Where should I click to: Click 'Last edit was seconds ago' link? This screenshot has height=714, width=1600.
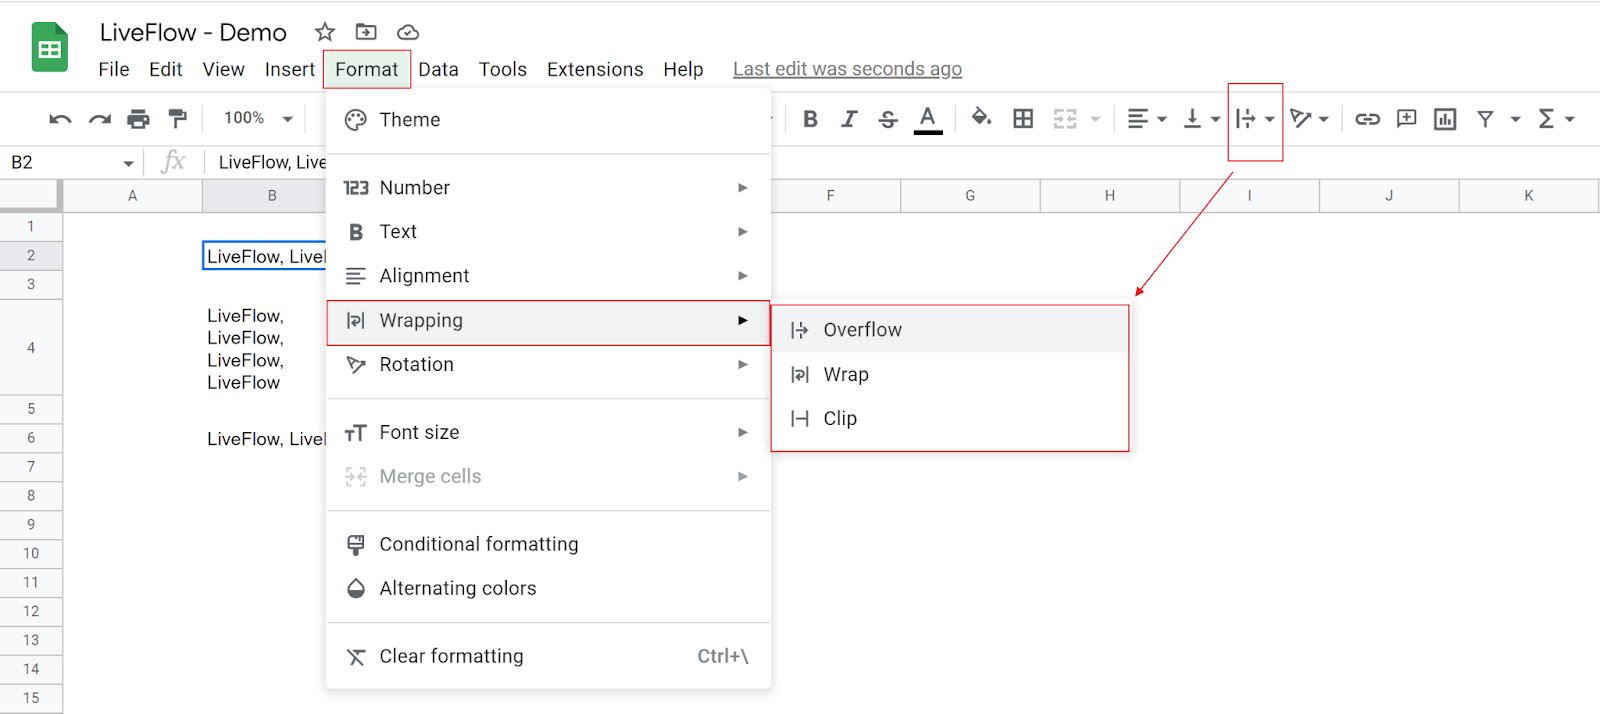tap(847, 69)
